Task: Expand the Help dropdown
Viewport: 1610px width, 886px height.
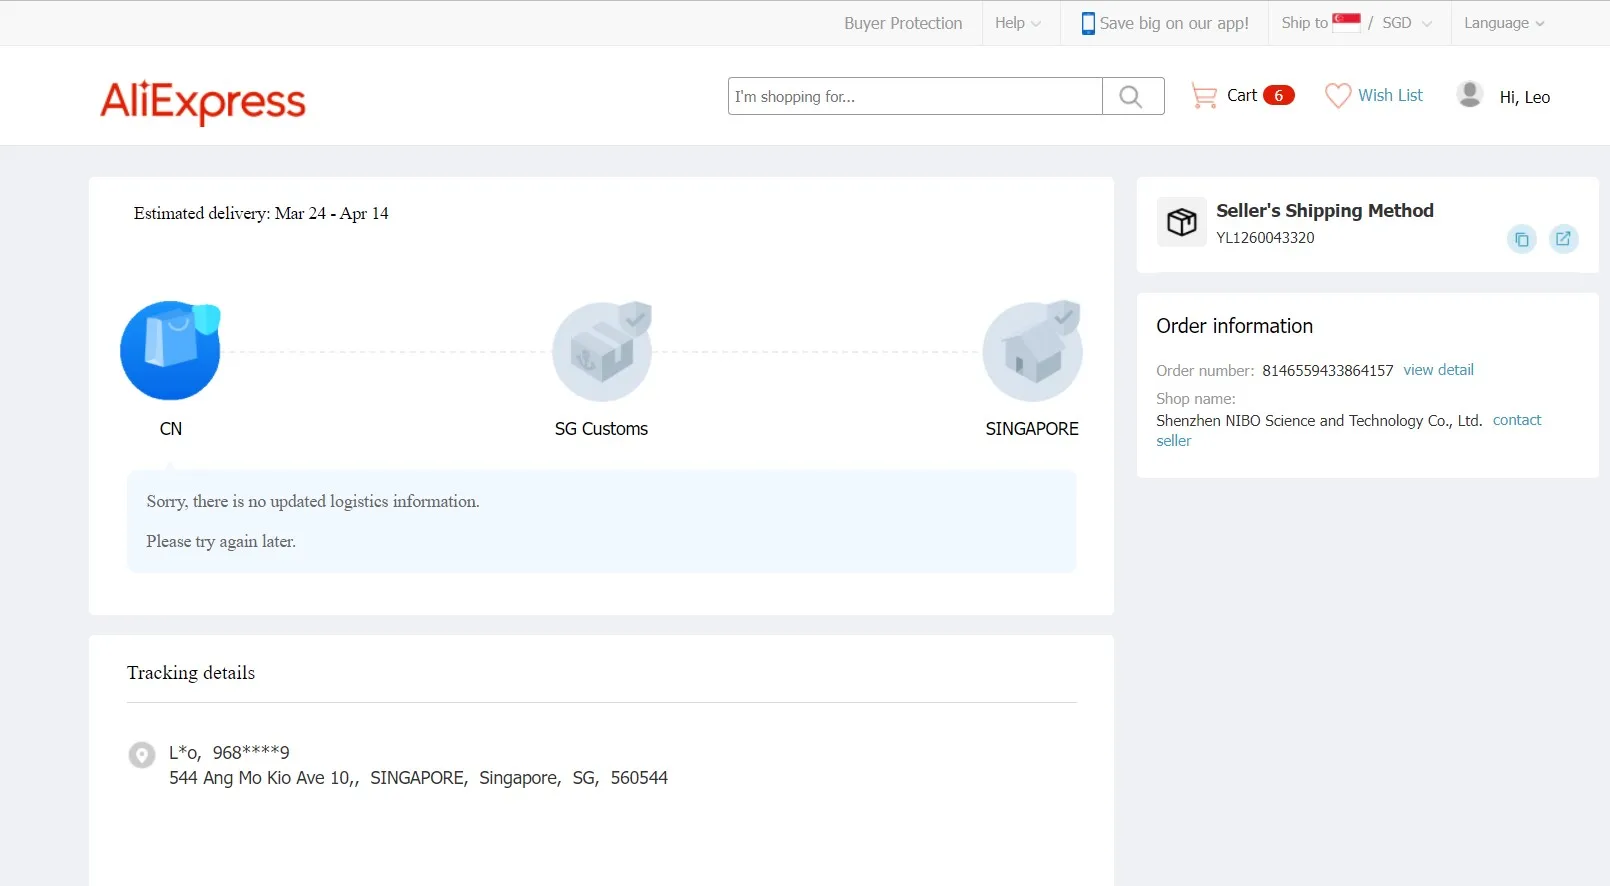Action: tap(1018, 23)
